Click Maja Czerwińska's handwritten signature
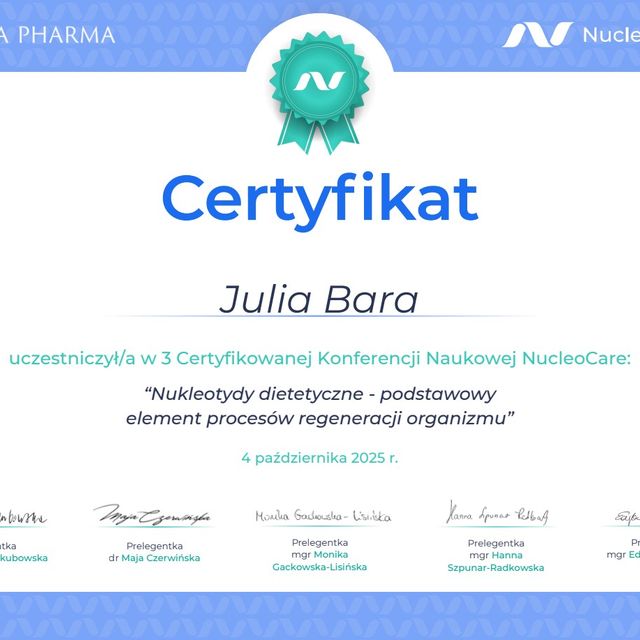Screen dimensions: 640x640 (152, 516)
